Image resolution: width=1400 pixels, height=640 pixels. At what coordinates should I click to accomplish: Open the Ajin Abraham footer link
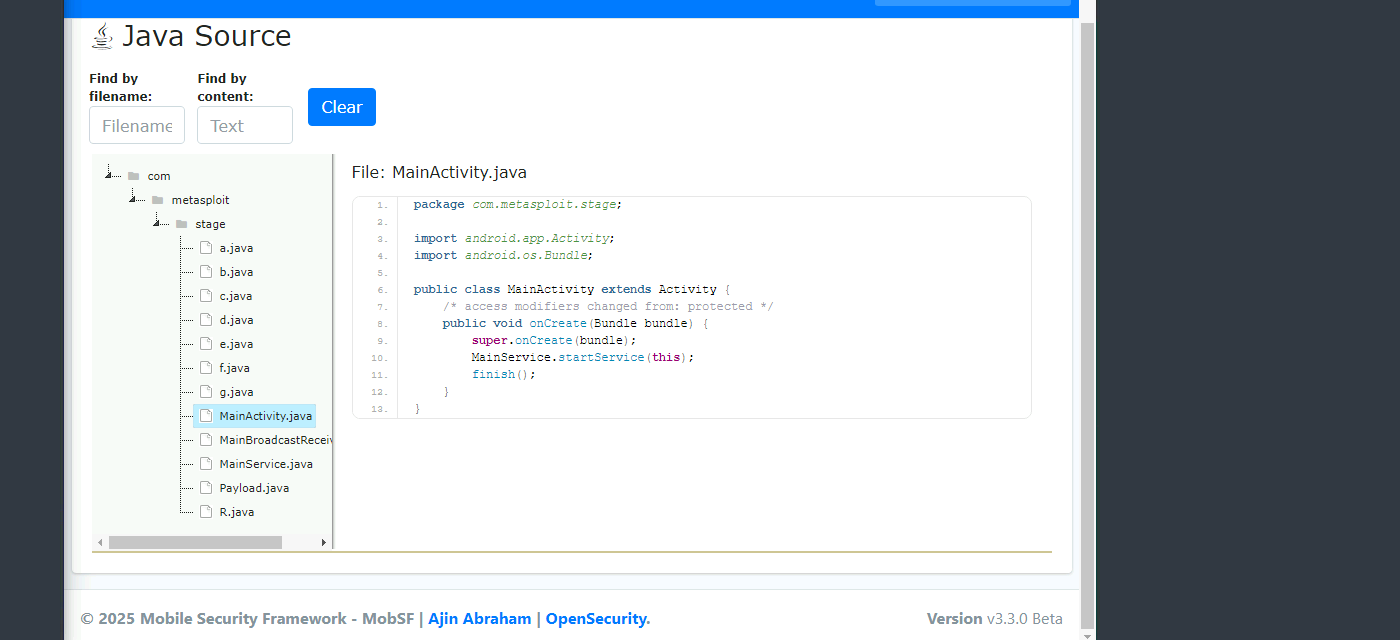click(480, 618)
